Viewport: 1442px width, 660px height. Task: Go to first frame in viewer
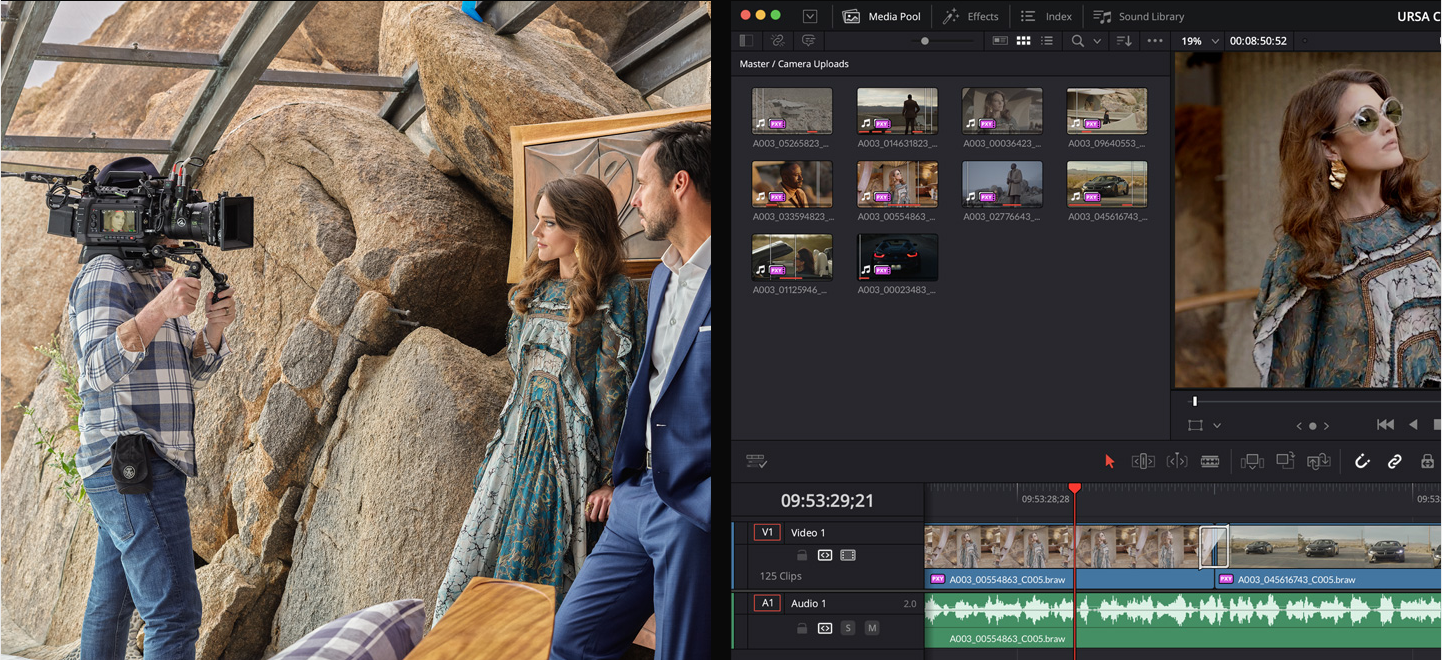click(x=1385, y=425)
